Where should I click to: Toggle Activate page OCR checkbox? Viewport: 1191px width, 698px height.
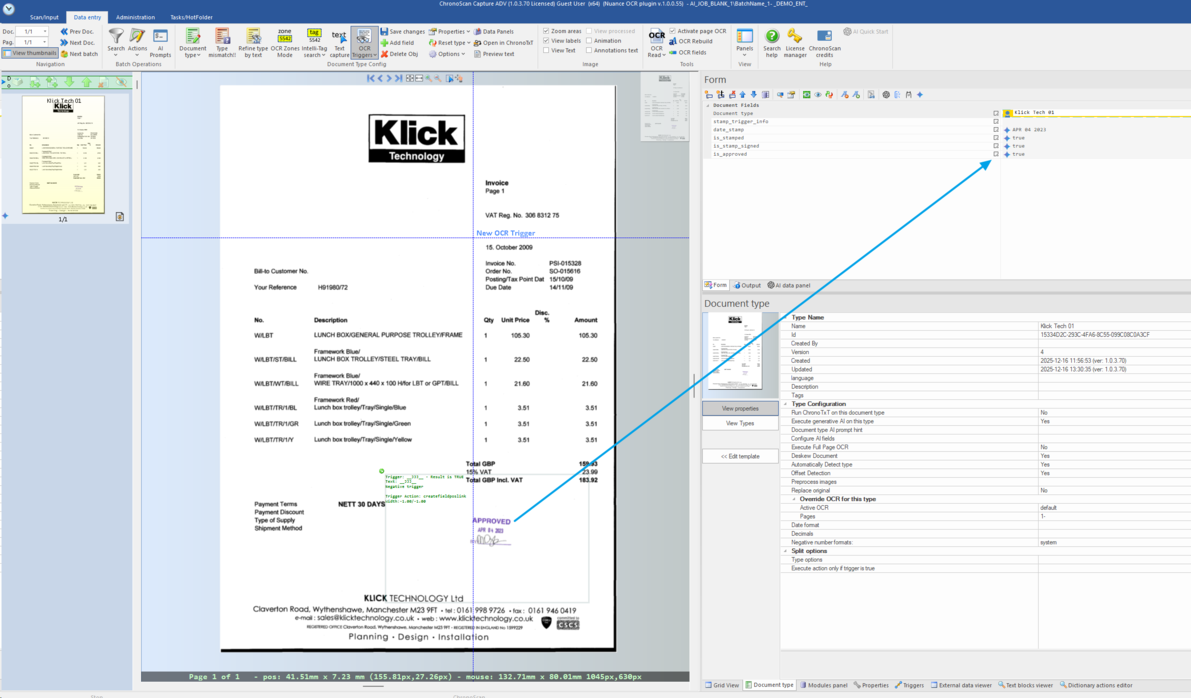tap(672, 31)
